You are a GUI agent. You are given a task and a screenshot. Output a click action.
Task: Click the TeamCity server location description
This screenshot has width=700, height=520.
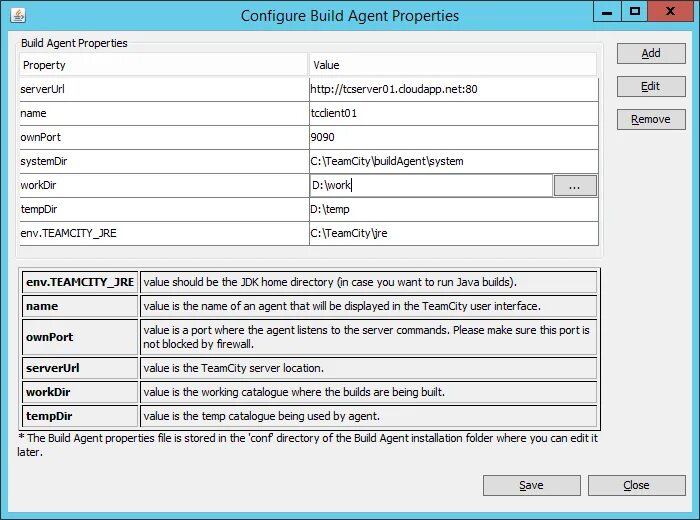[x=233, y=368]
